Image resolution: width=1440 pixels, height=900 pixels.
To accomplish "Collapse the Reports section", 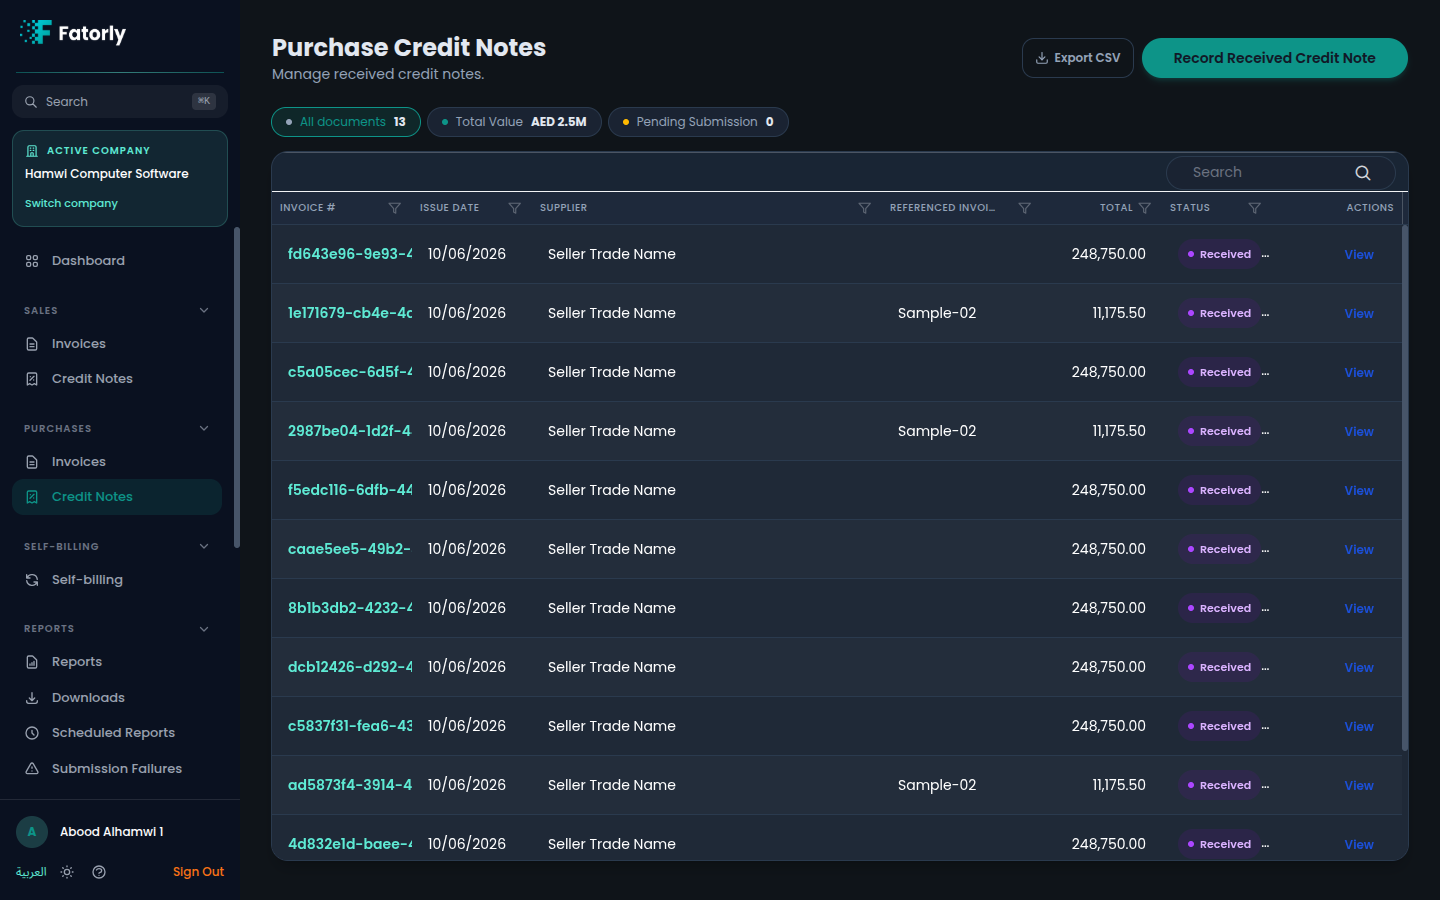I will [204, 629].
